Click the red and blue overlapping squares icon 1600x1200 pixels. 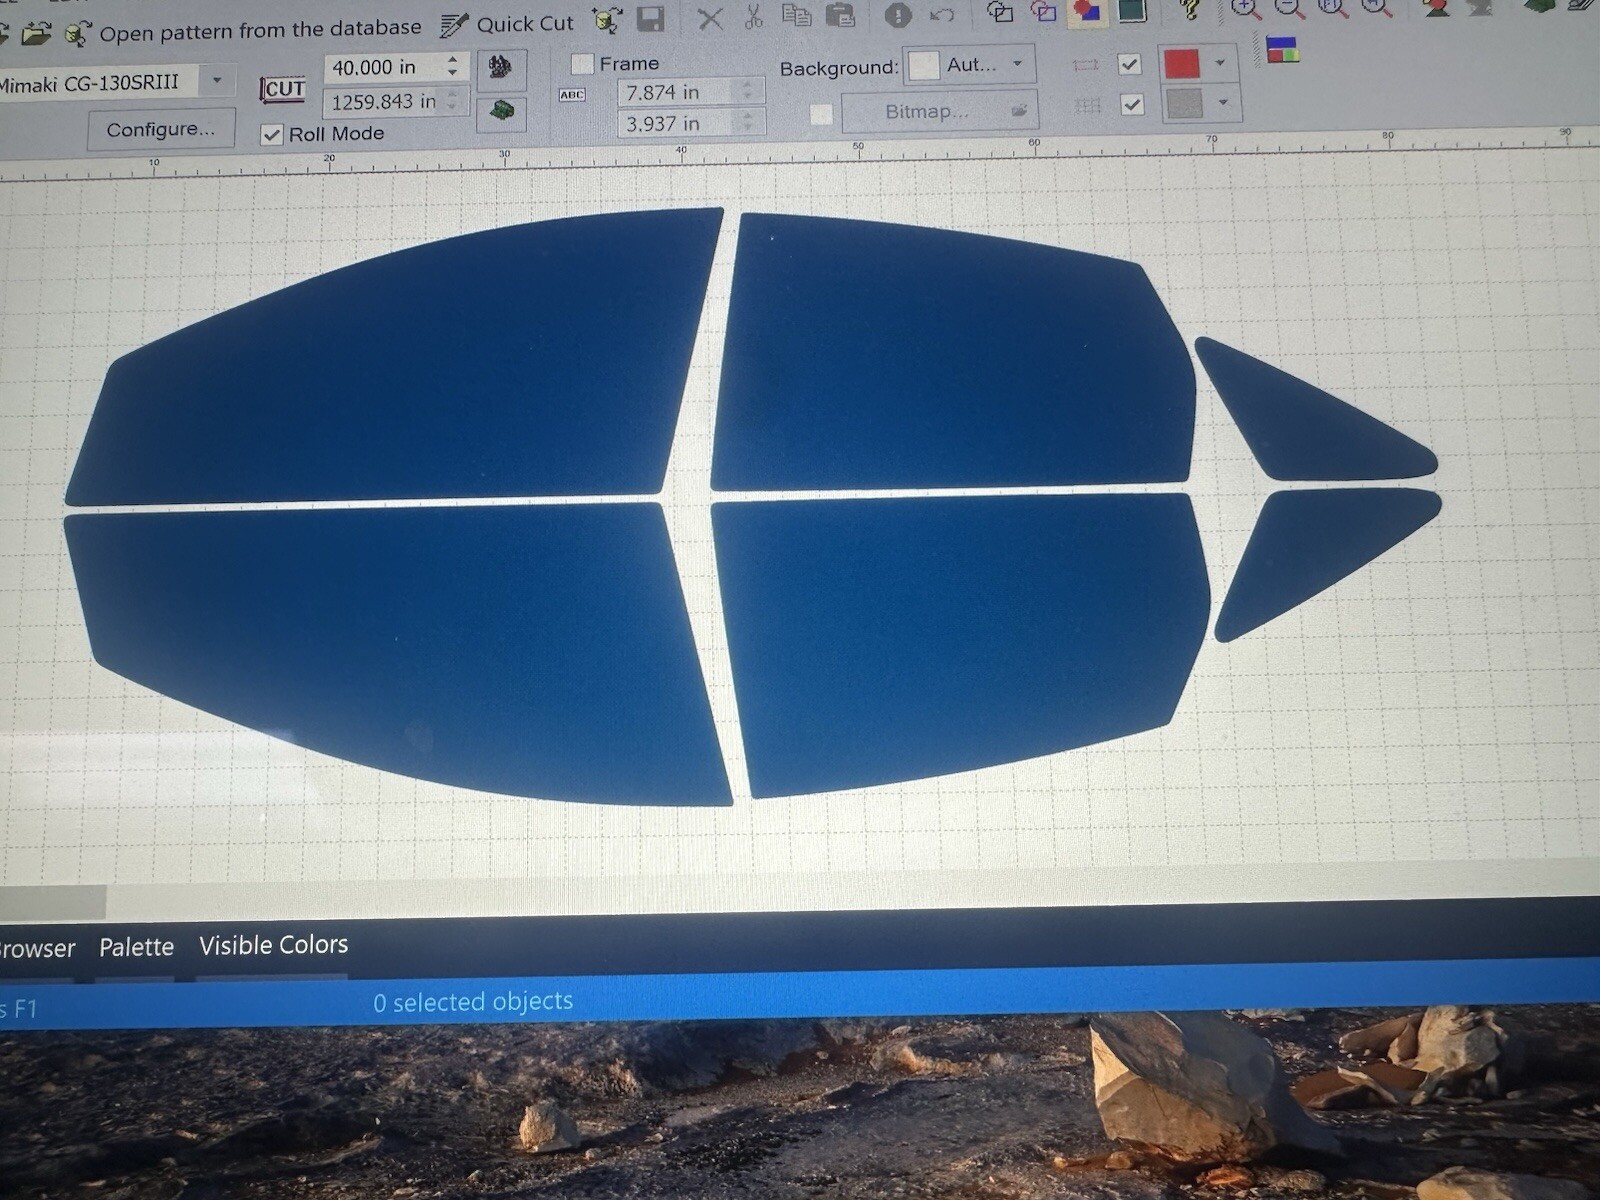(x=1043, y=12)
